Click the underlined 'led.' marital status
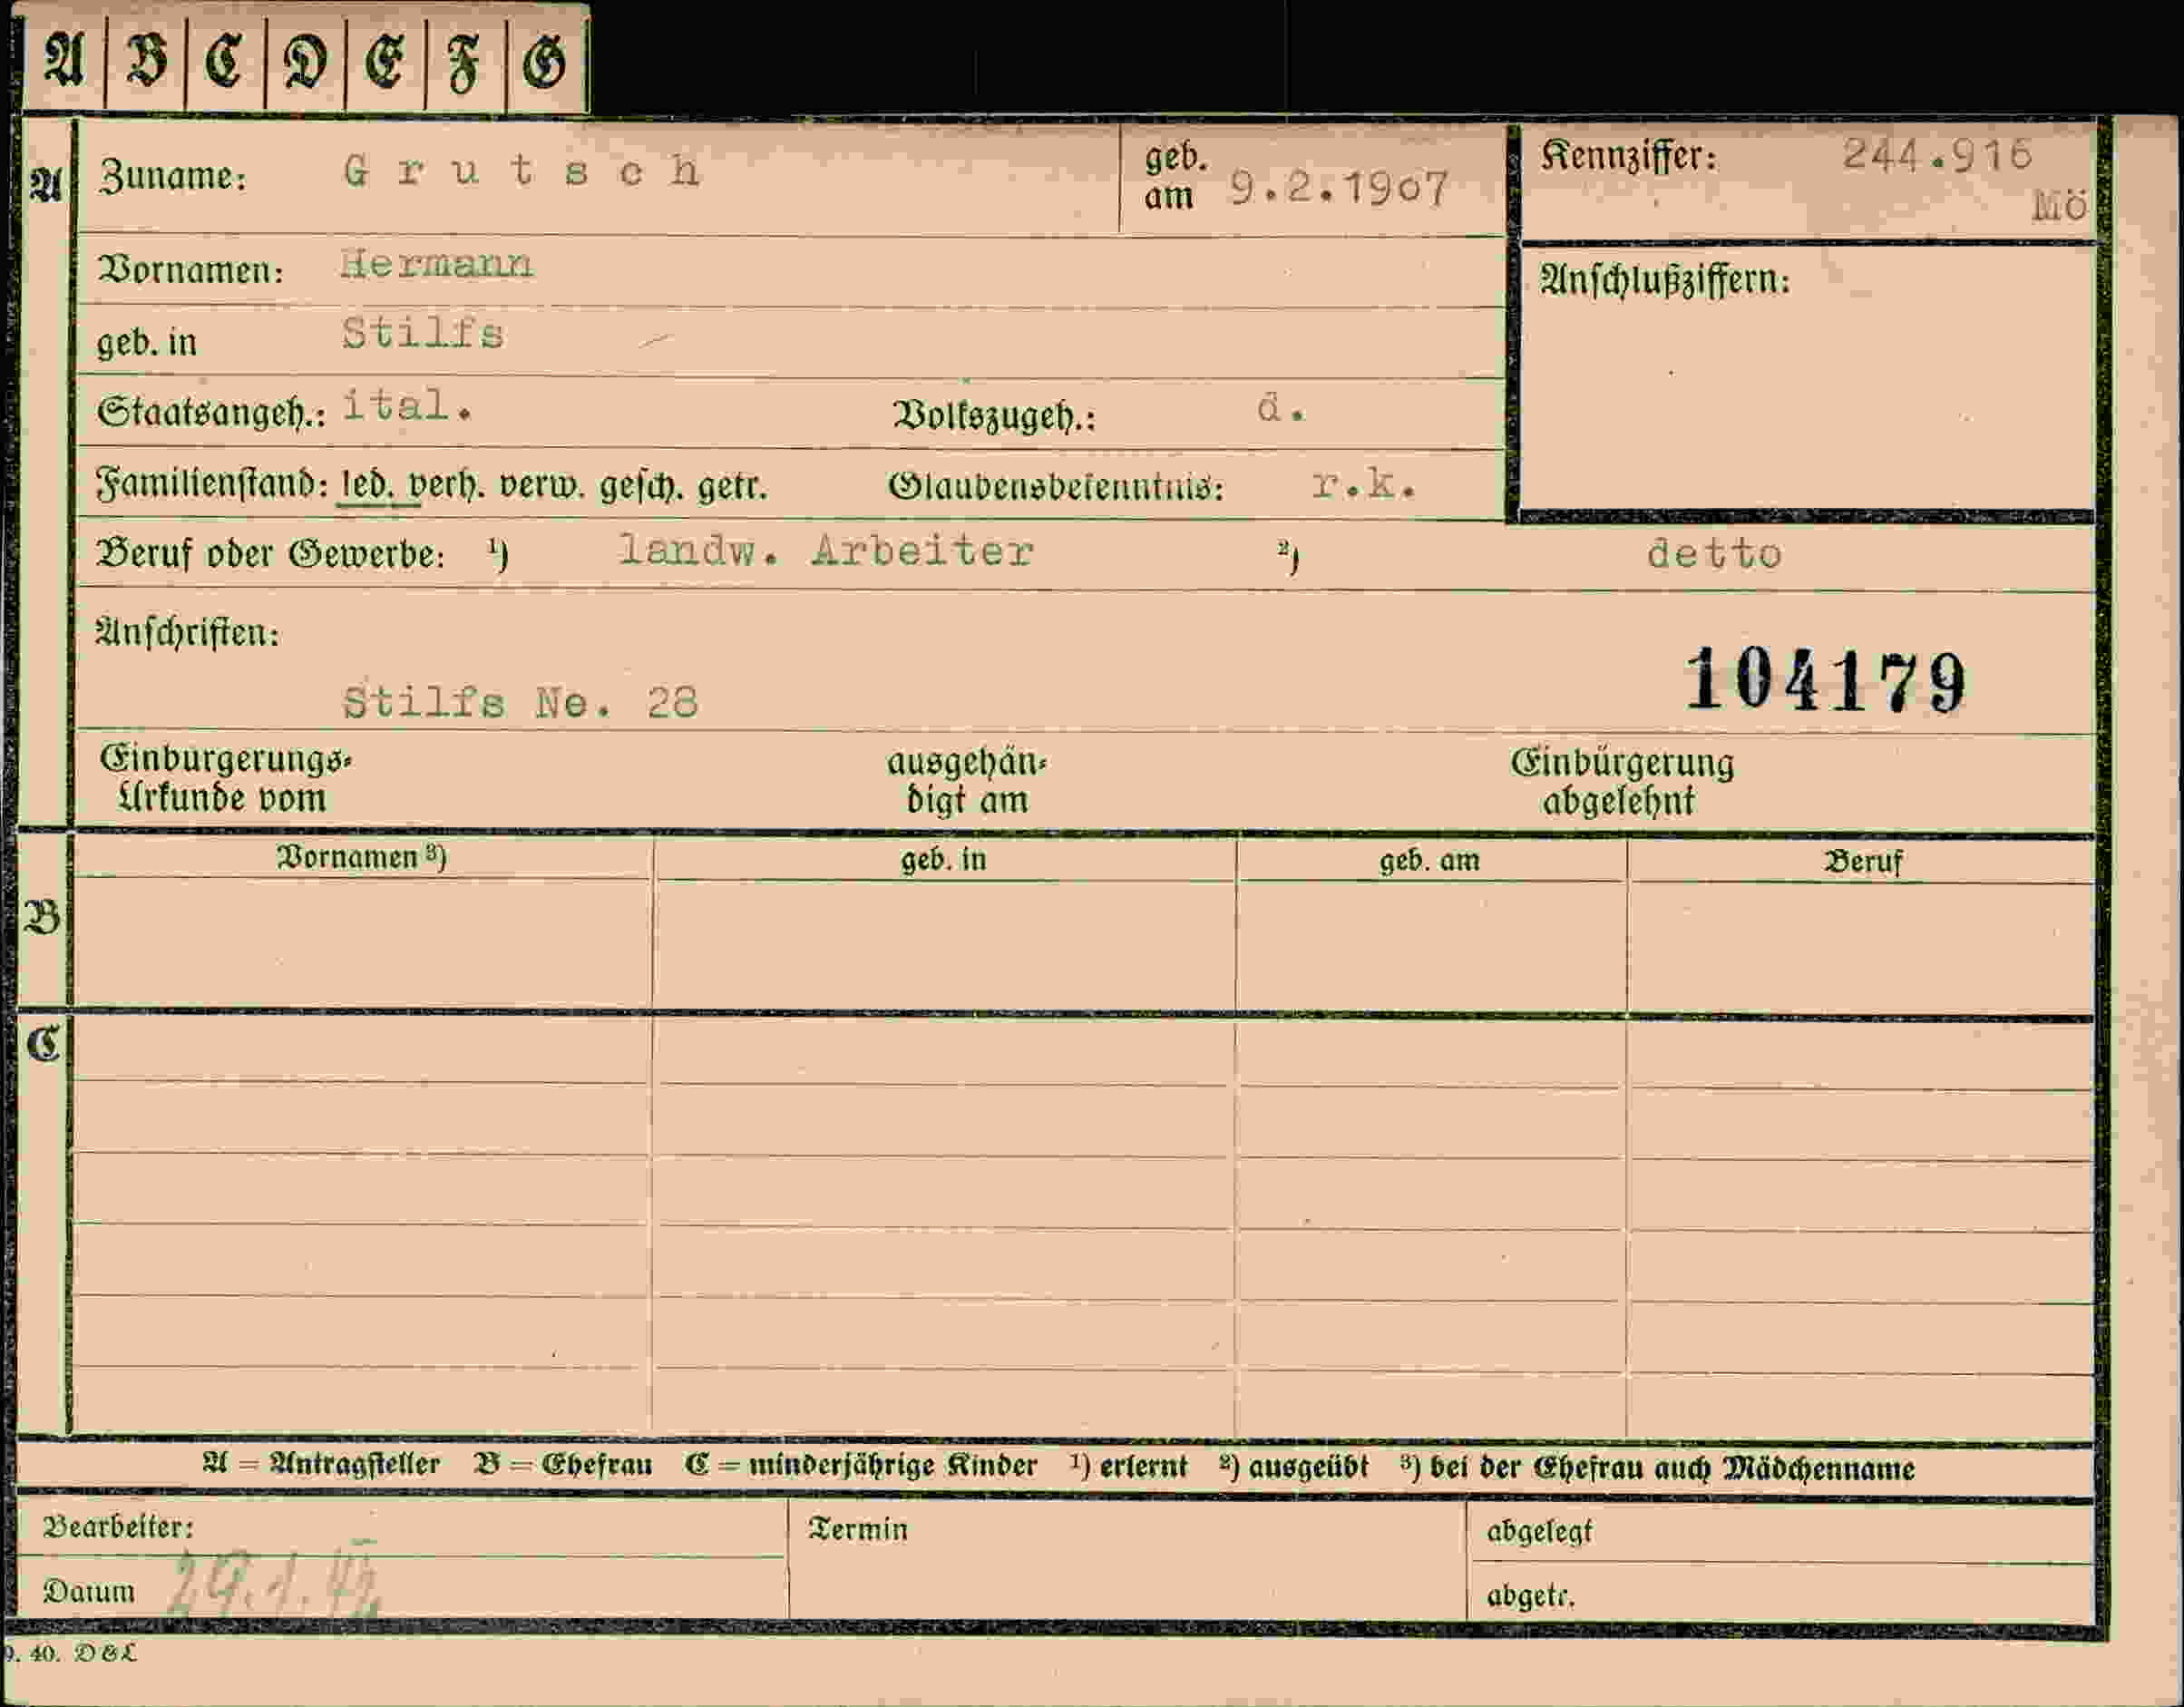The height and width of the screenshot is (1707, 2184). point(367,485)
